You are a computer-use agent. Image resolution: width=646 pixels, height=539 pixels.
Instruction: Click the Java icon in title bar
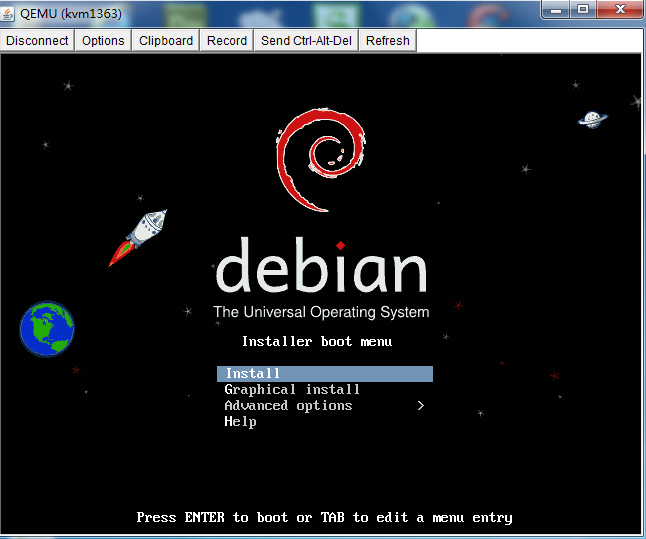tap(8, 13)
